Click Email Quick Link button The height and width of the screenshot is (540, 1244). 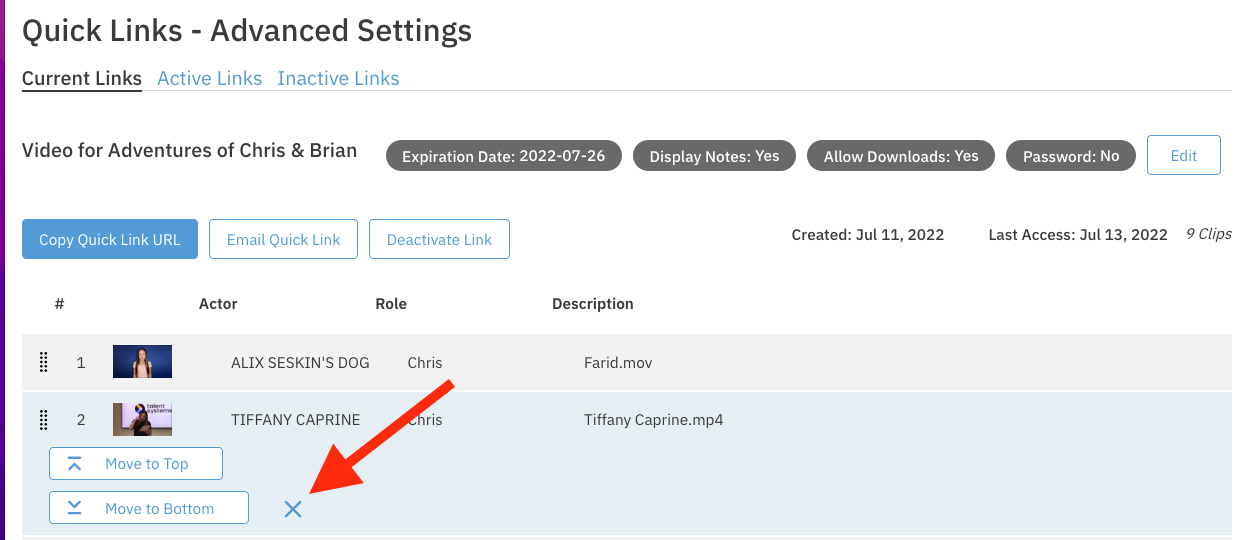pyautogui.click(x=283, y=239)
